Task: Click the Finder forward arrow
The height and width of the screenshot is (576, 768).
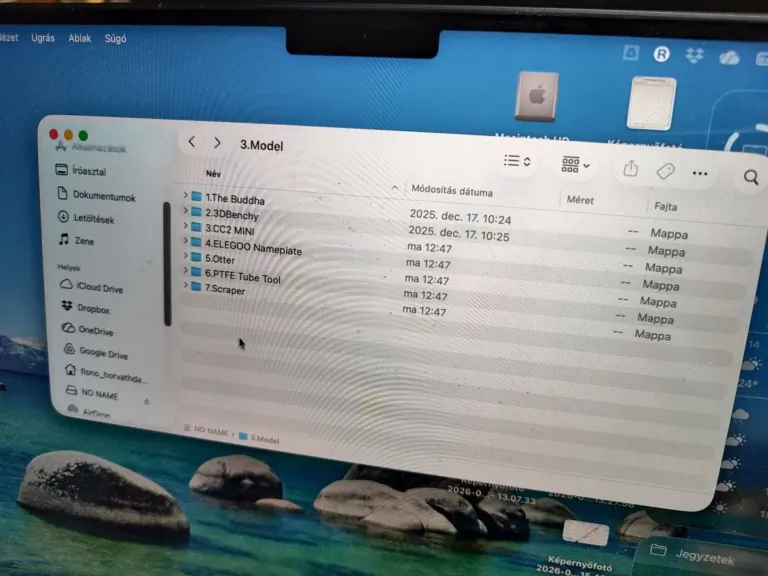Action: (217, 143)
